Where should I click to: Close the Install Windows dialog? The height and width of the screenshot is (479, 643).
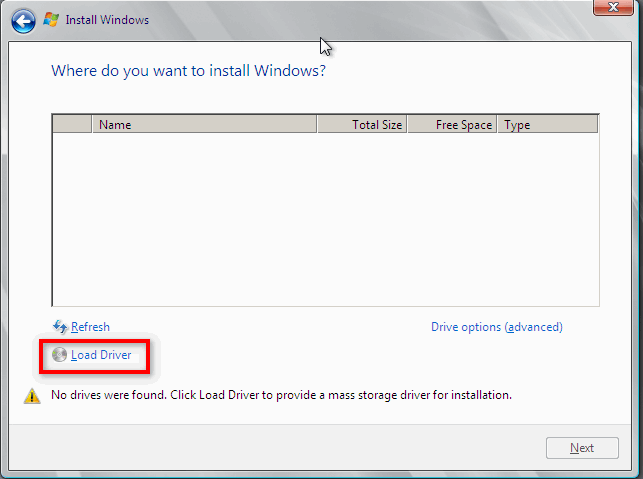coord(613,7)
